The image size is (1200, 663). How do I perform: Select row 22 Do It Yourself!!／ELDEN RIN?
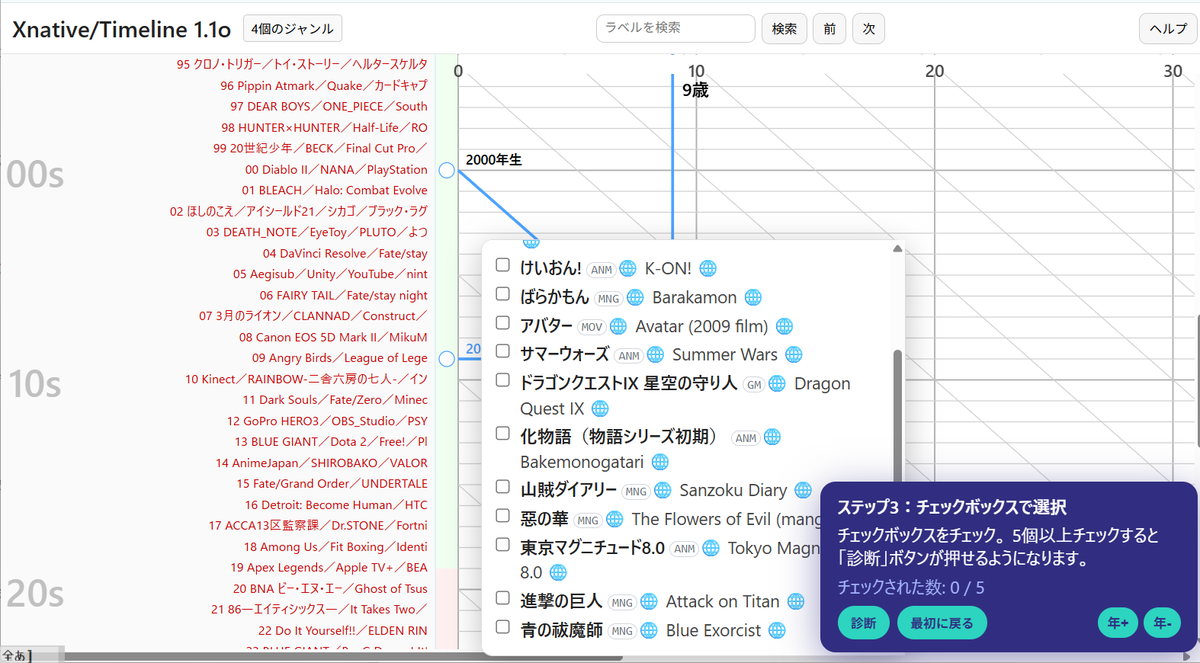tap(342, 631)
